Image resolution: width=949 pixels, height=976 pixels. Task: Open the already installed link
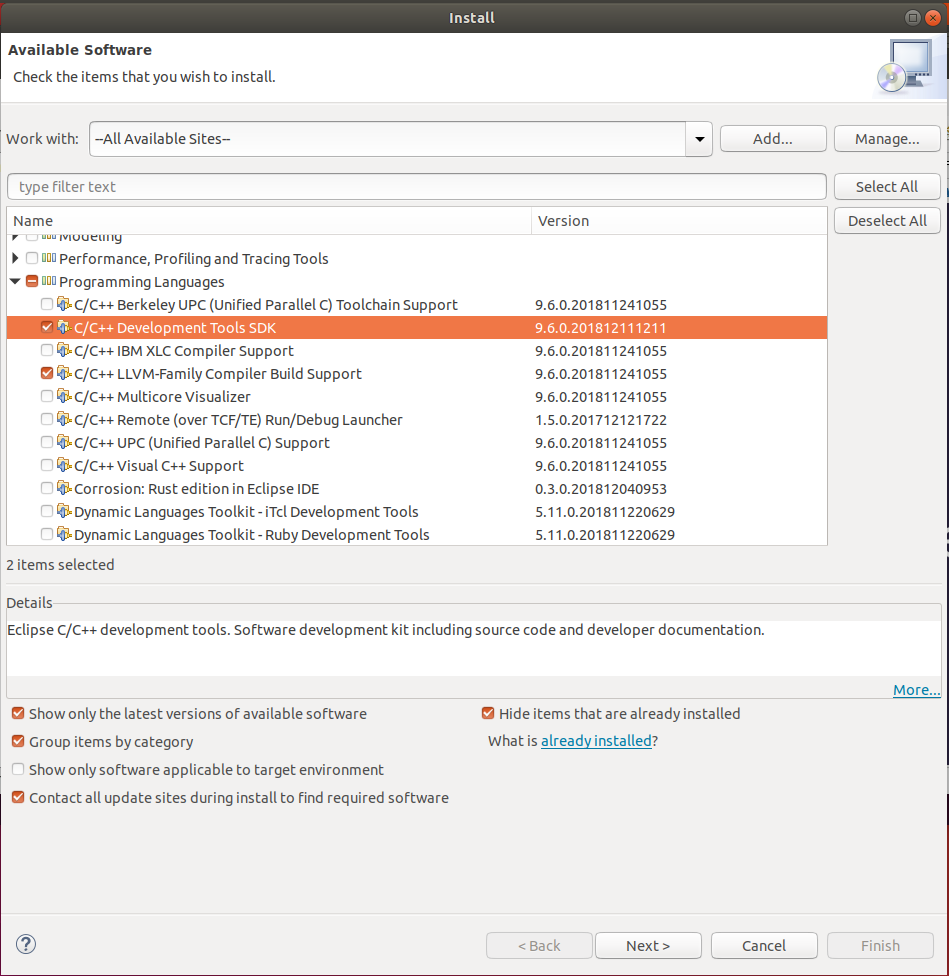click(x=596, y=741)
